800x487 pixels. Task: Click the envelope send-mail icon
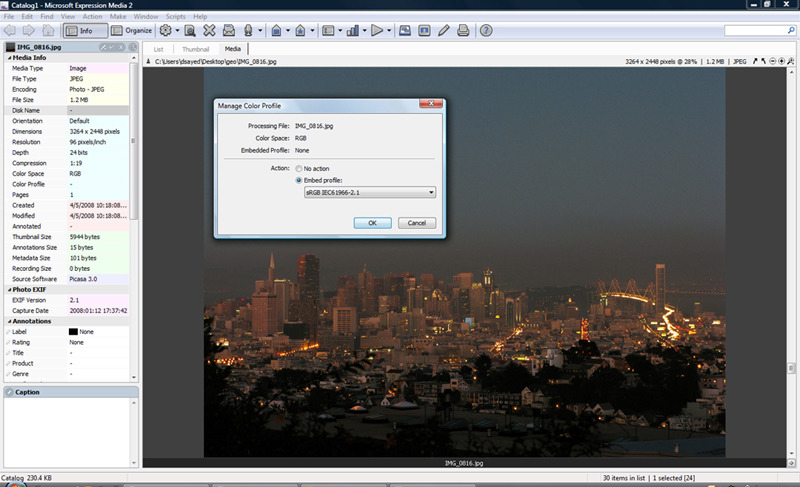pyautogui.click(x=229, y=31)
